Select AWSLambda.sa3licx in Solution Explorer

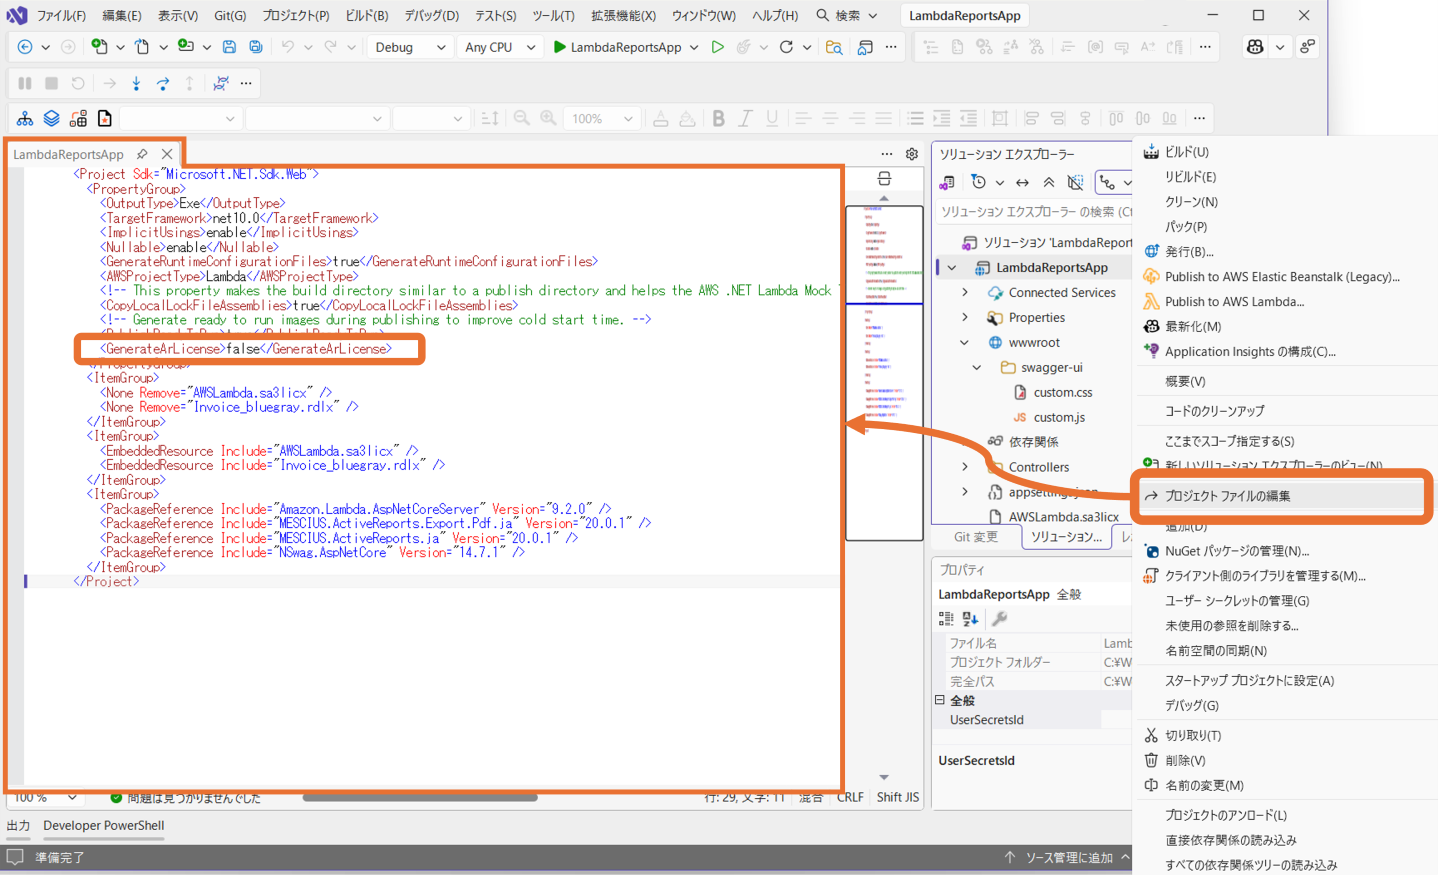(x=1063, y=517)
